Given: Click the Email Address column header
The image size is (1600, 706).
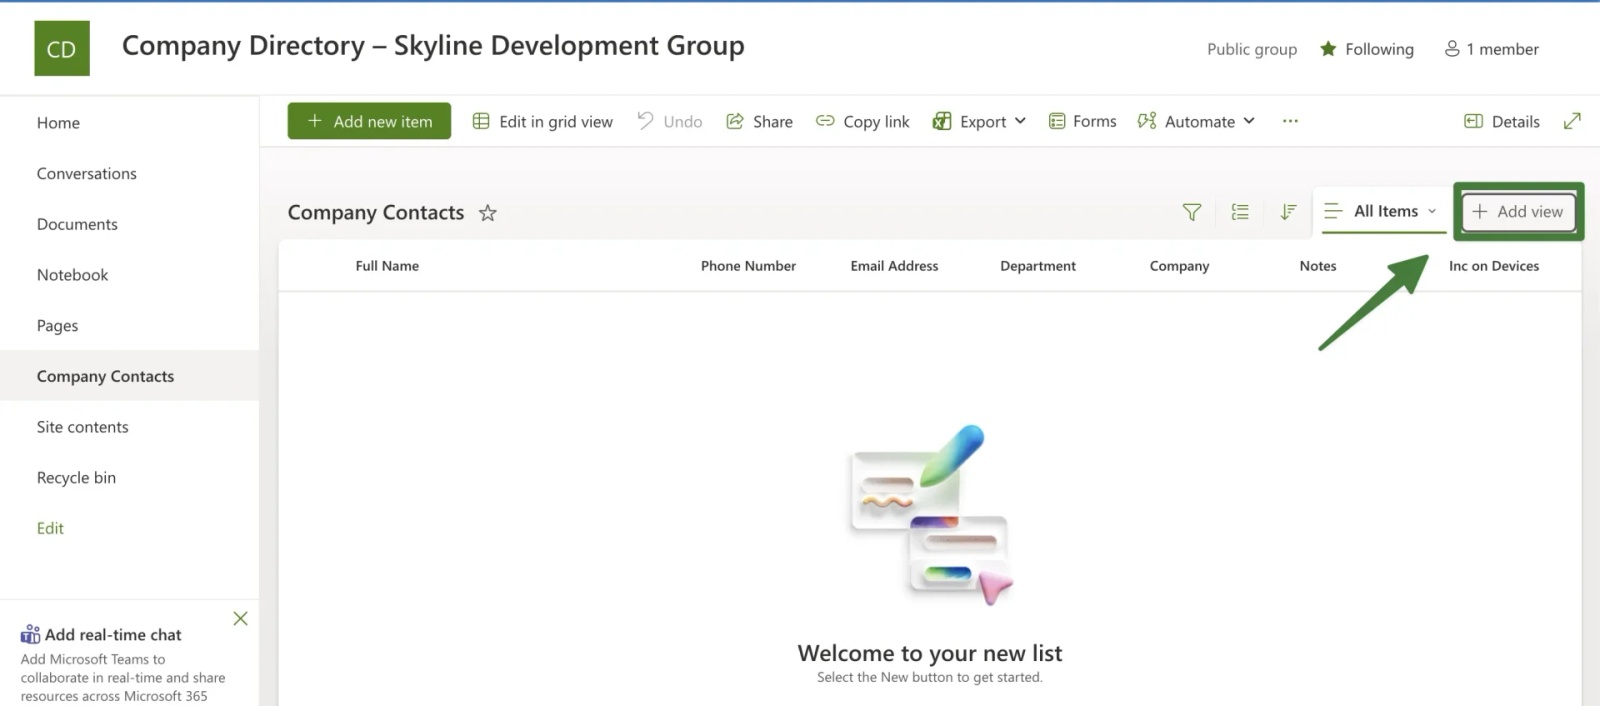Looking at the screenshot, I should pos(894,266).
